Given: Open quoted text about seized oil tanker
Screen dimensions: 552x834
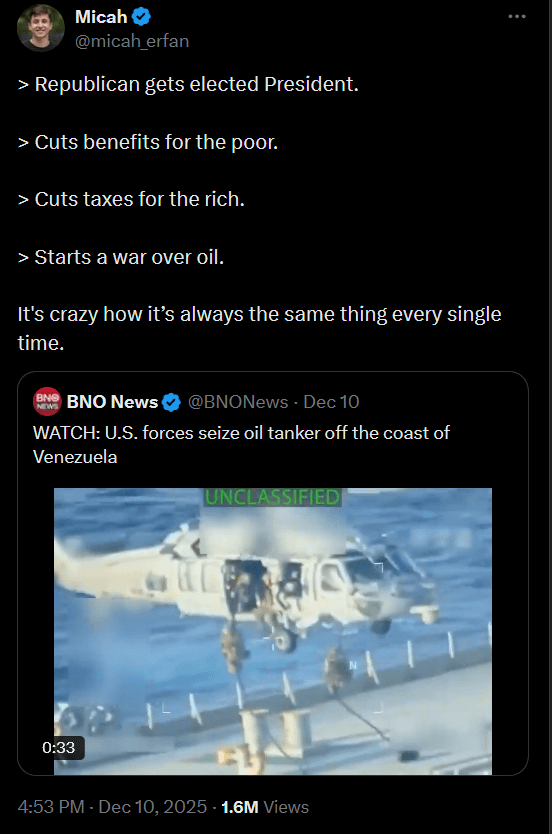Looking at the screenshot, I should [x=241, y=445].
